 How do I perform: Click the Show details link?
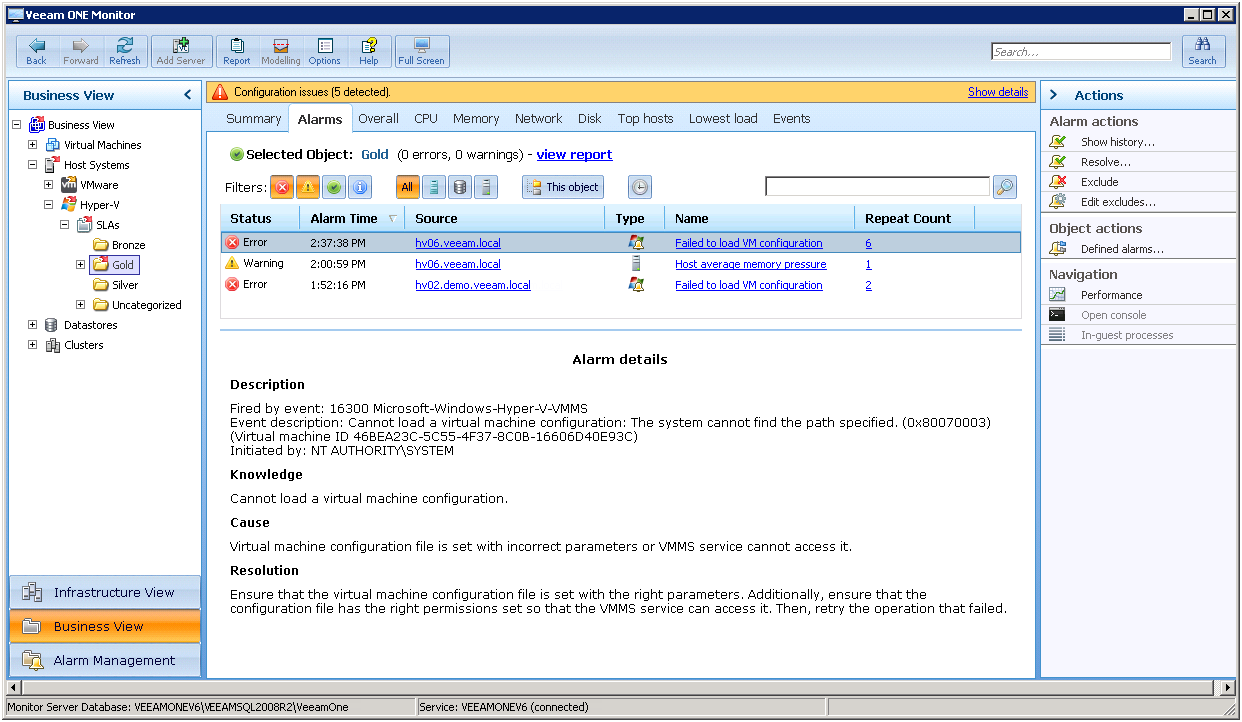(998, 92)
